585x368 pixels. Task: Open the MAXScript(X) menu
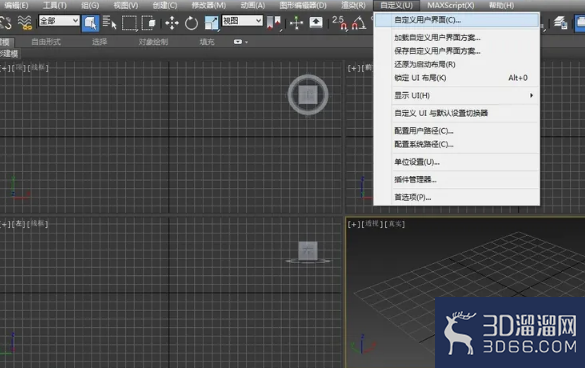coord(451,5)
